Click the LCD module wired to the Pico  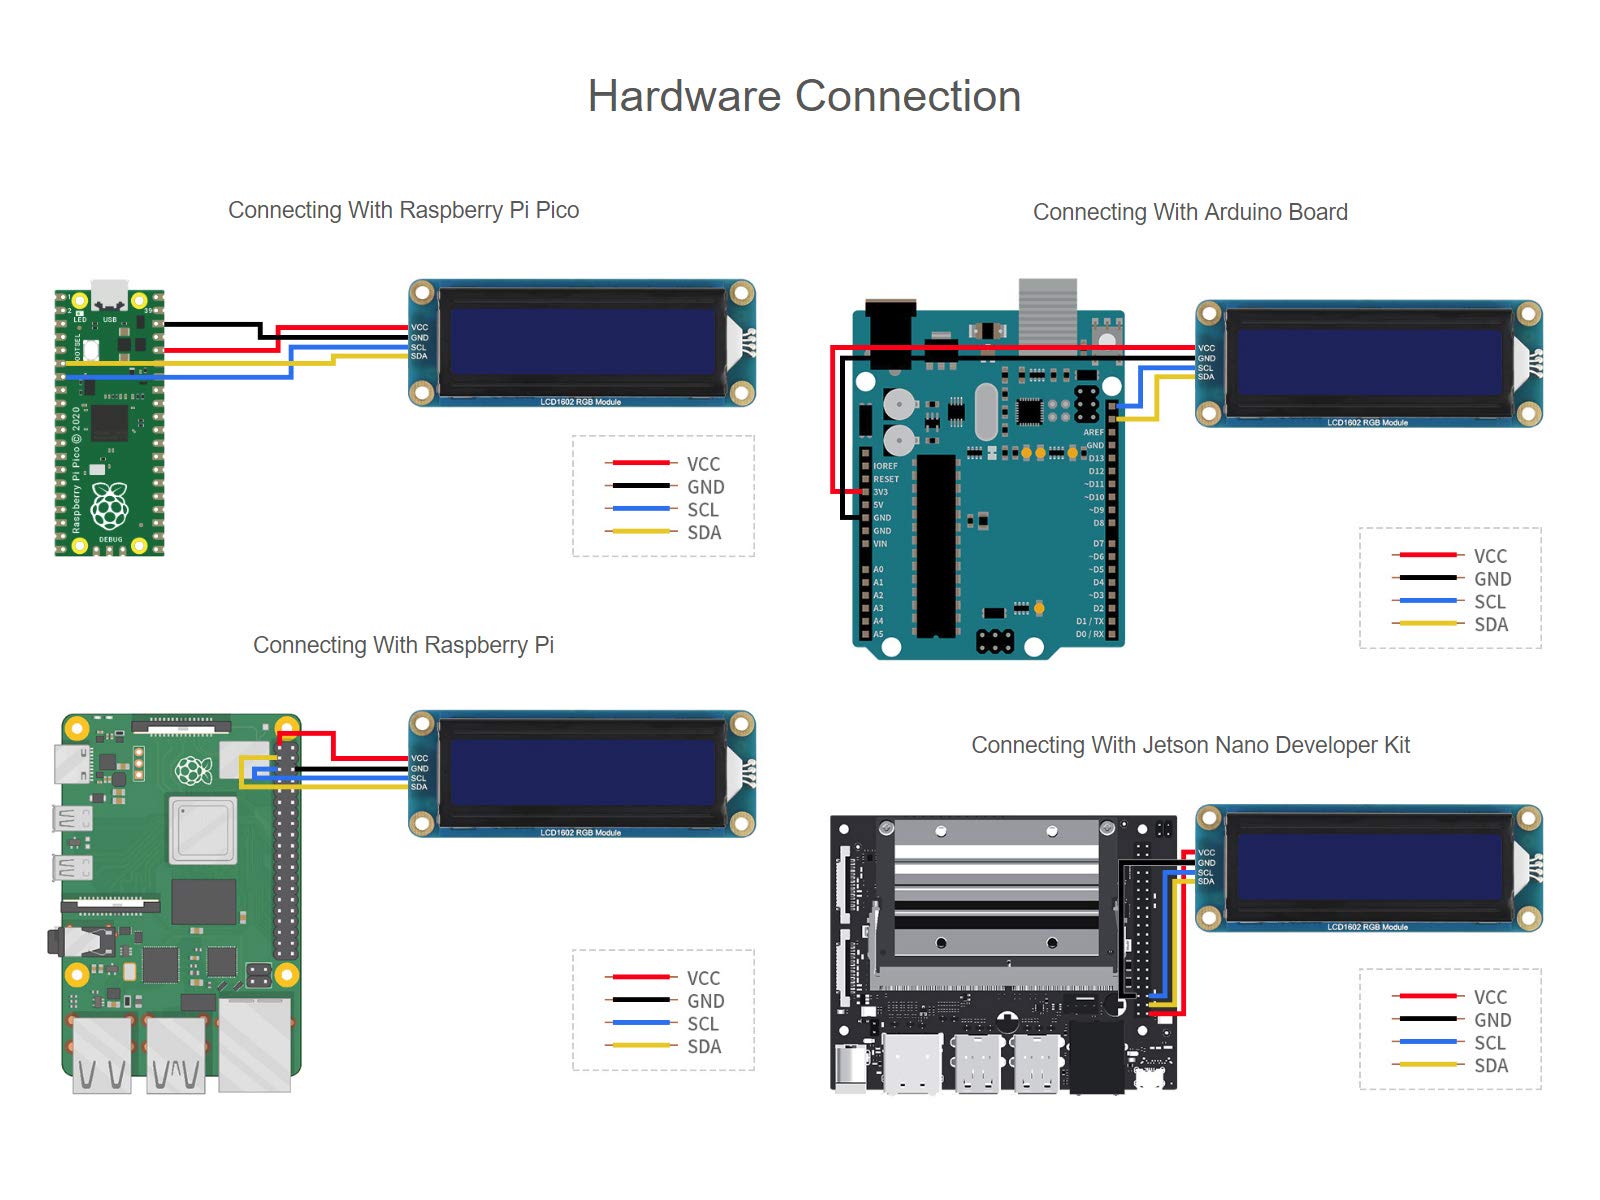[582, 343]
